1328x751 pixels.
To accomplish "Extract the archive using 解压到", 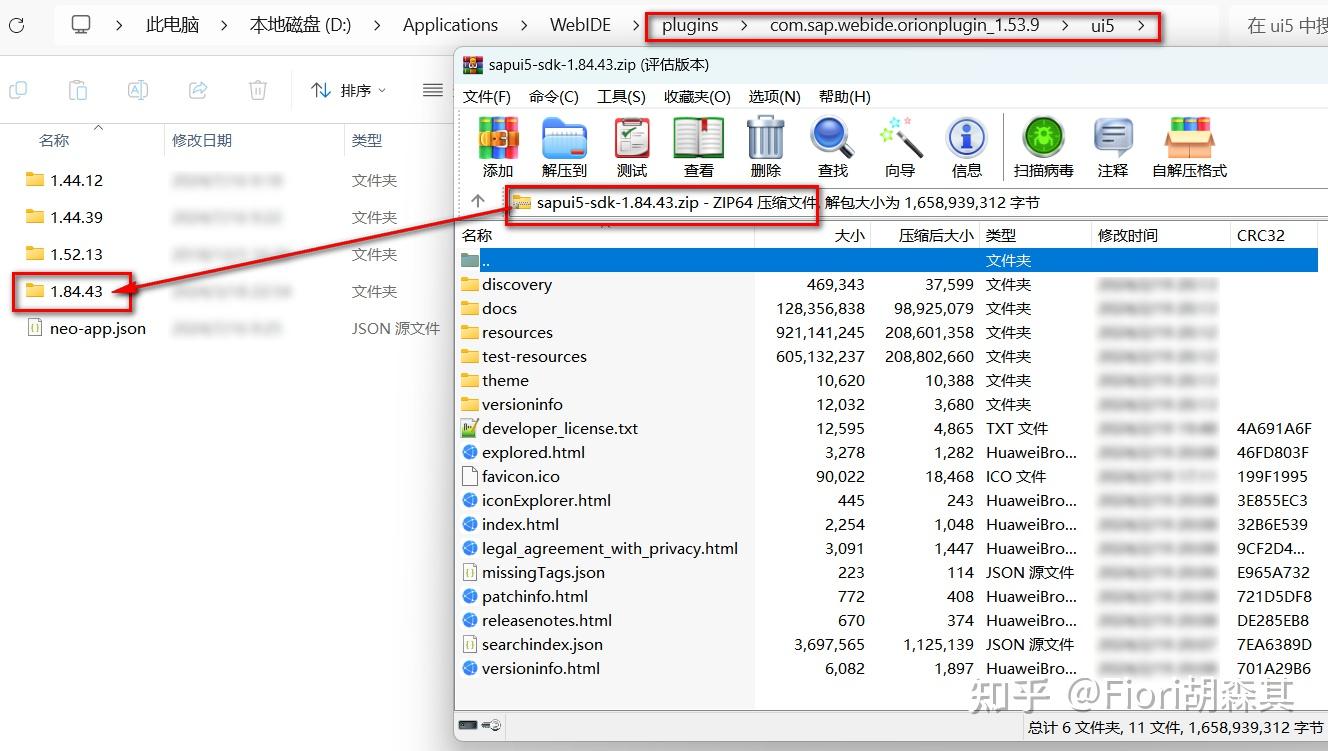I will [x=564, y=145].
